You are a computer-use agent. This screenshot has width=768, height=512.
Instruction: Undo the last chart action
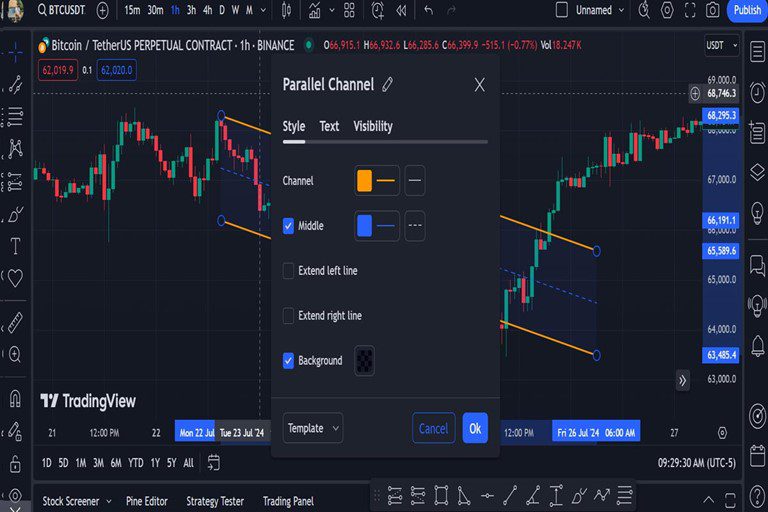coord(429,10)
